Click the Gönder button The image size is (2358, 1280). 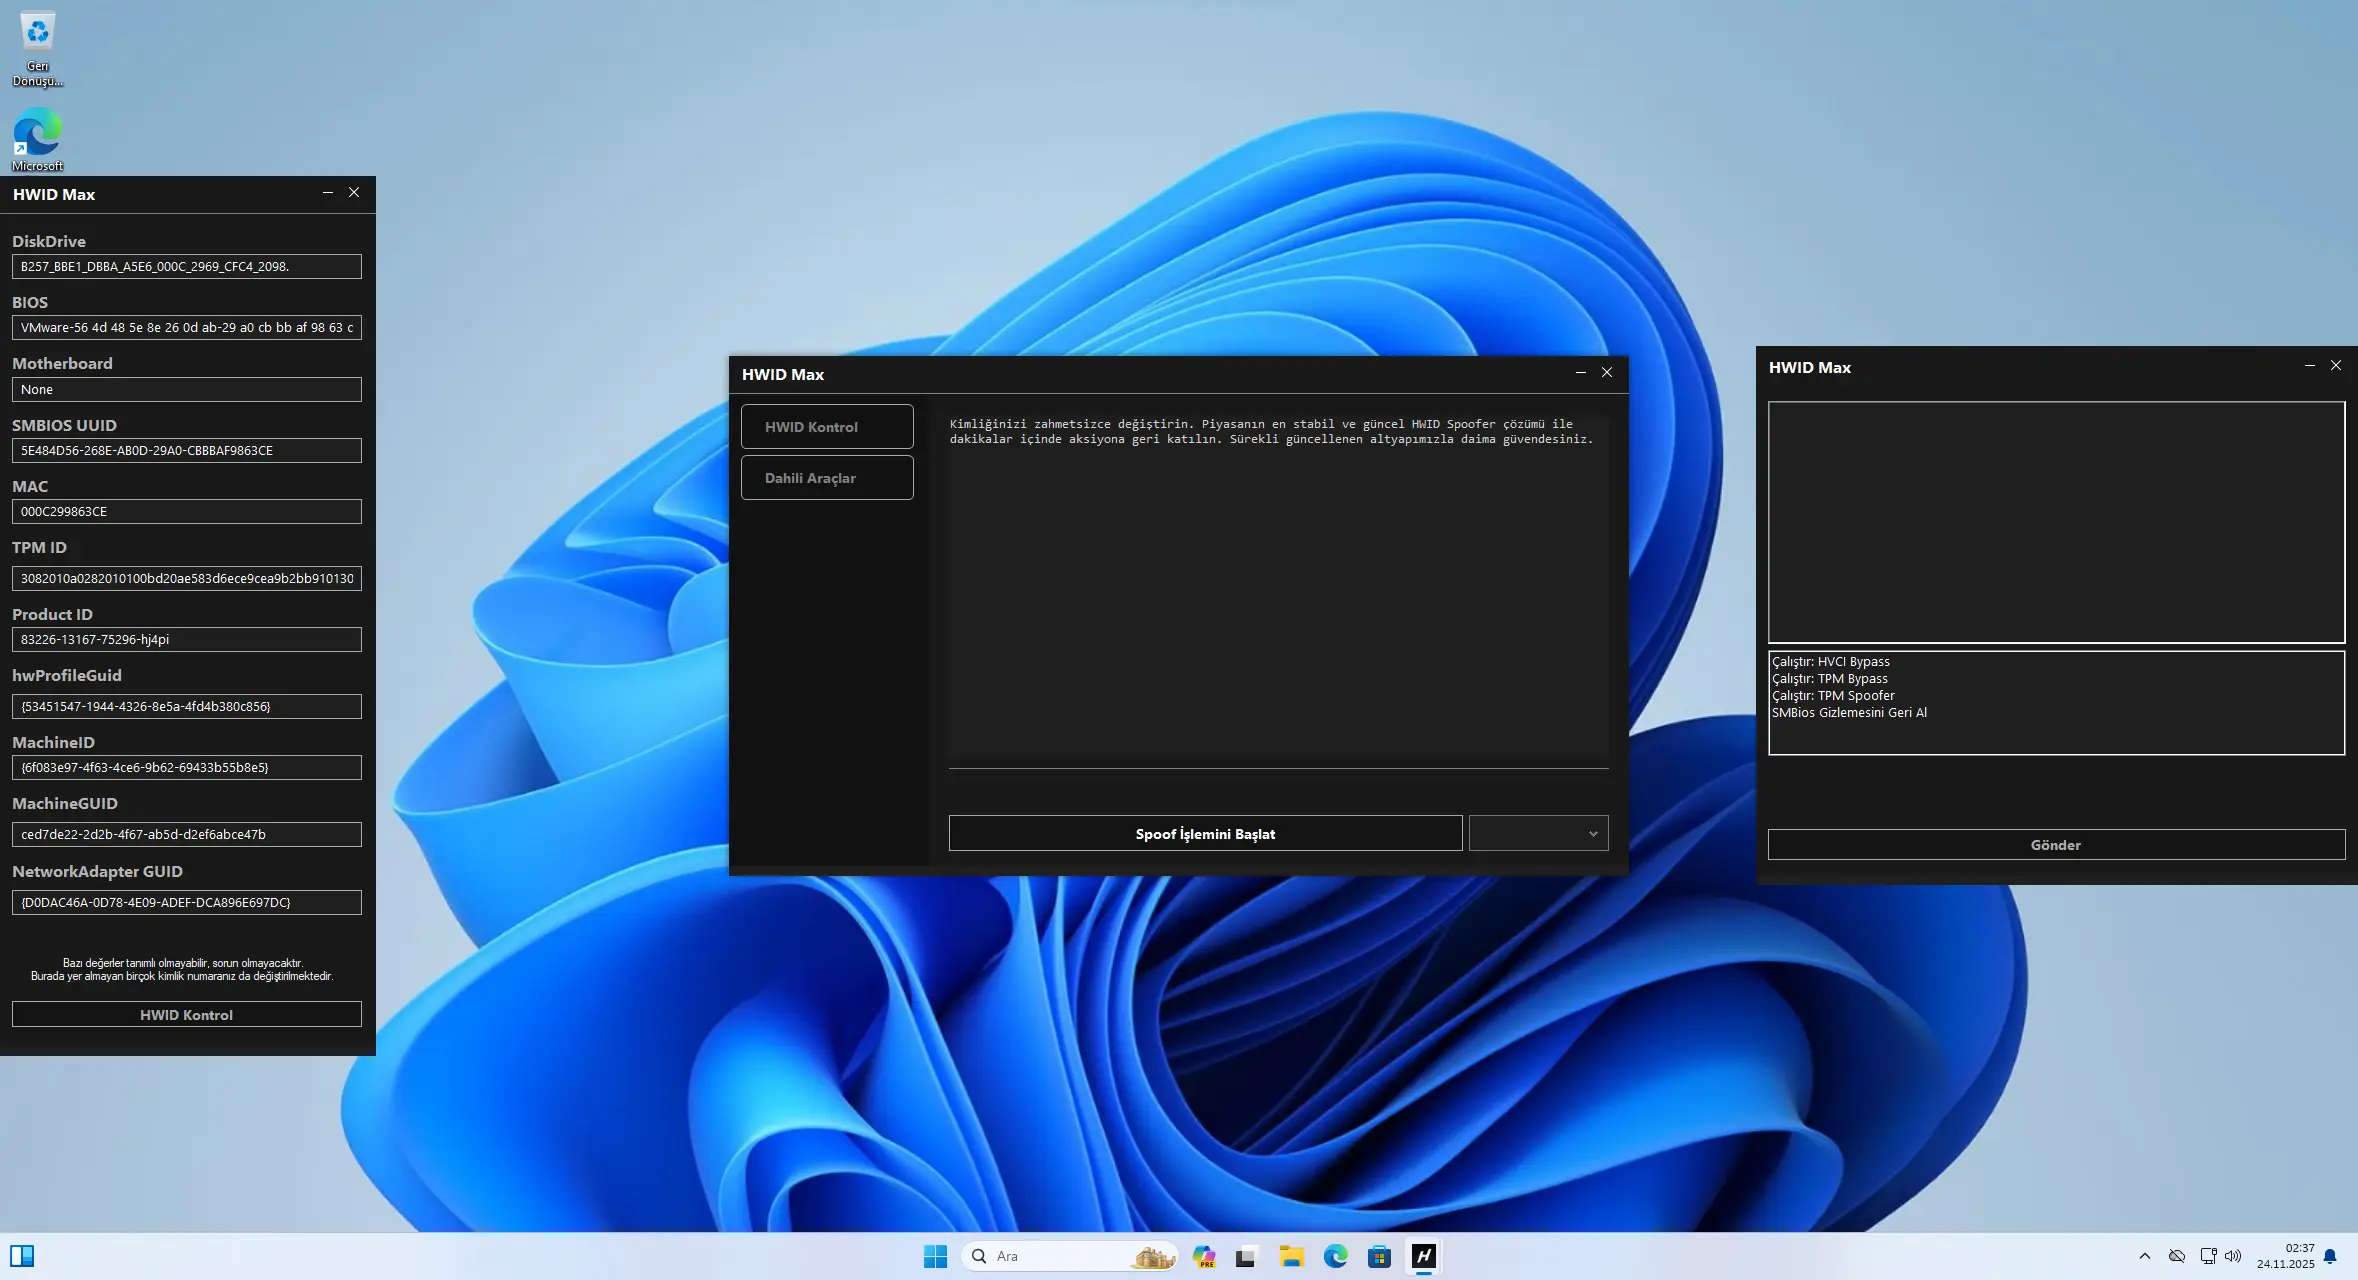pyautogui.click(x=2055, y=845)
